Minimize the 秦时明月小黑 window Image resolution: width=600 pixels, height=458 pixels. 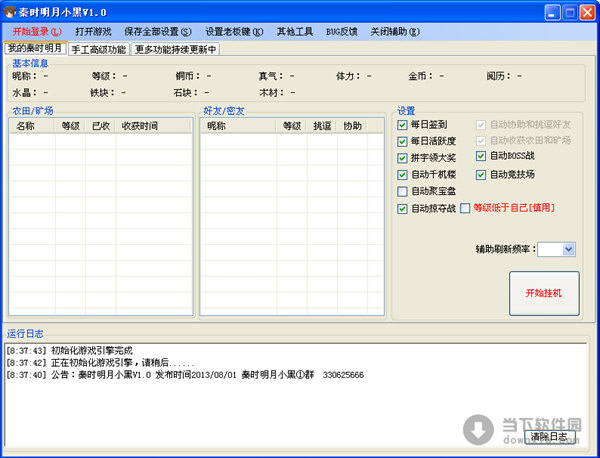[543, 12]
